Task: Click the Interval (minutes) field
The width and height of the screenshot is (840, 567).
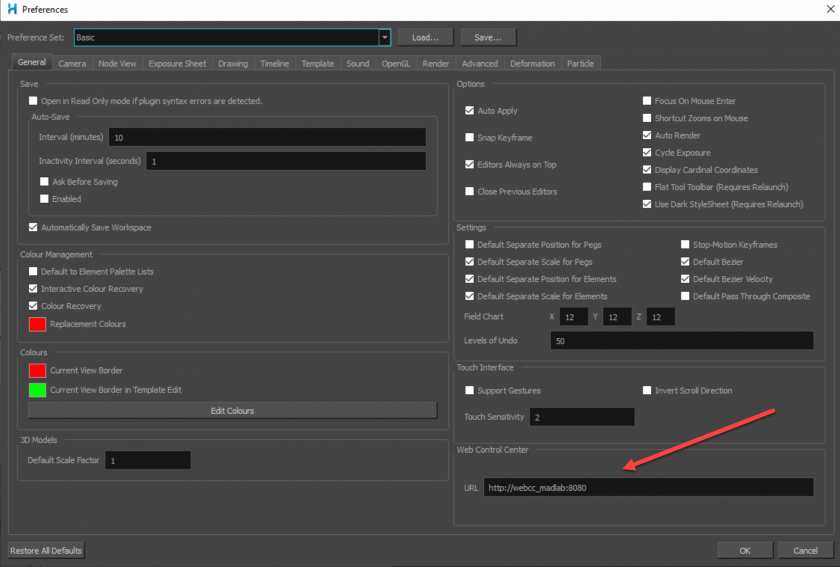Action: [x=267, y=137]
